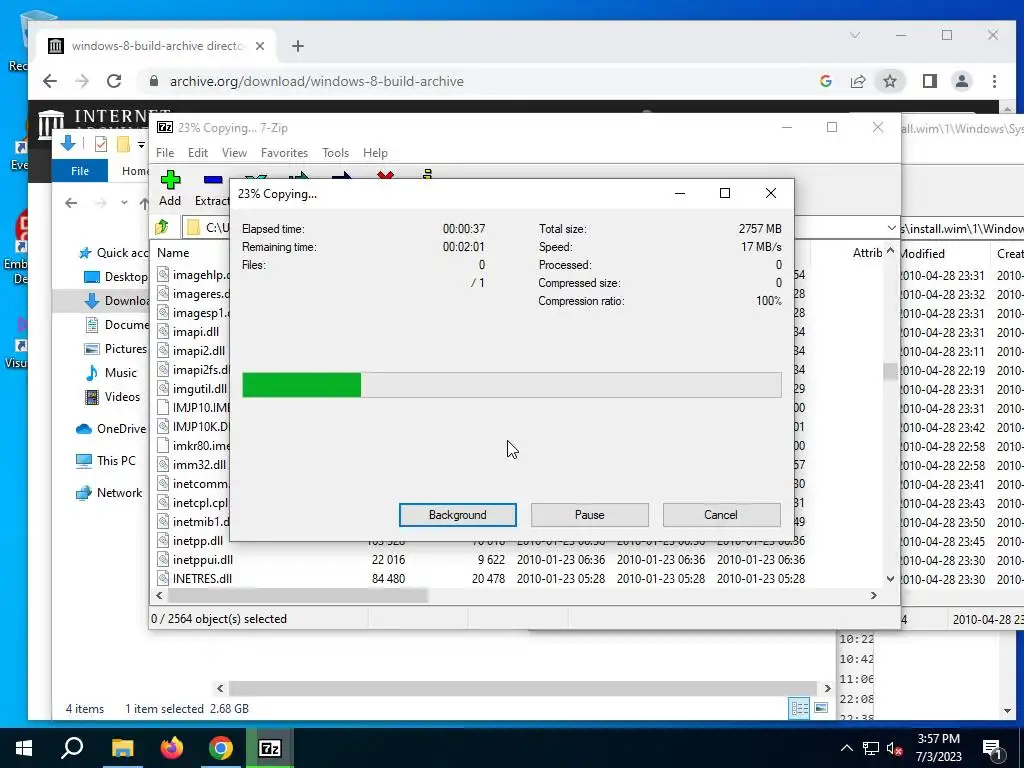Show hidden tray icons chevron
The width and height of the screenshot is (1024, 768).
coord(846,748)
